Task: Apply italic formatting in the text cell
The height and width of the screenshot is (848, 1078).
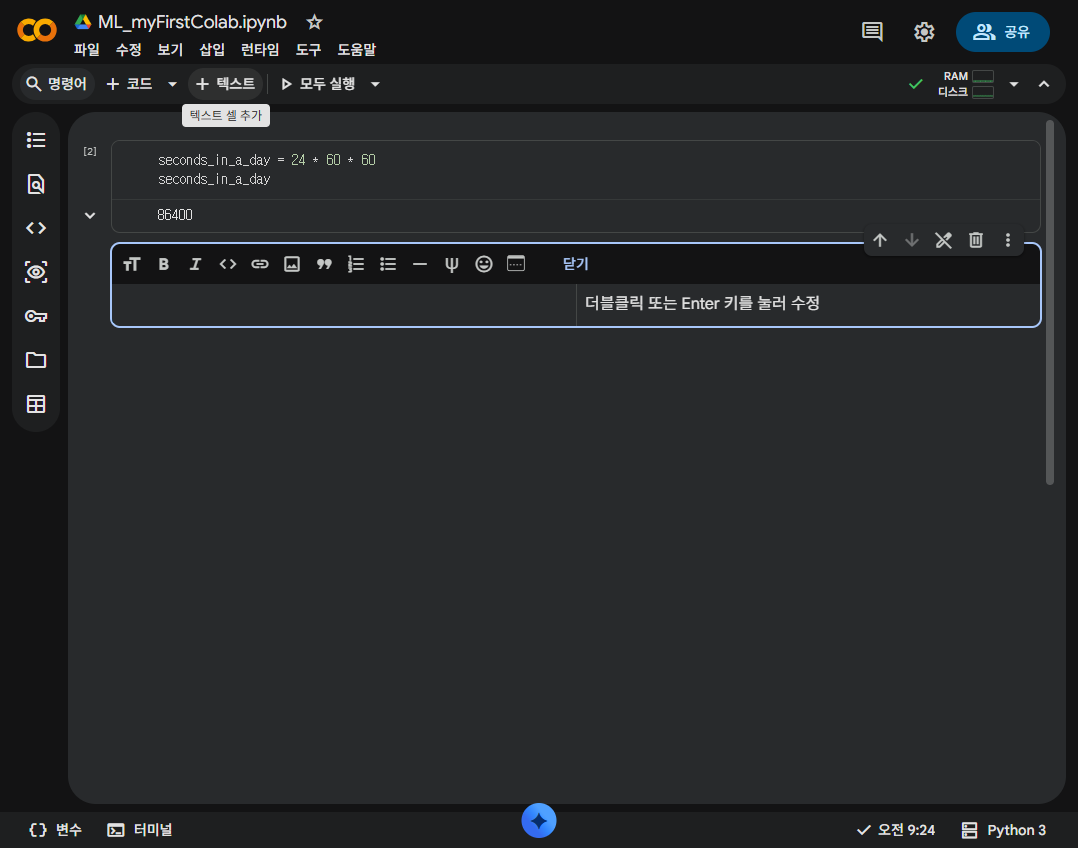Action: pyautogui.click(x=195, y=264)
